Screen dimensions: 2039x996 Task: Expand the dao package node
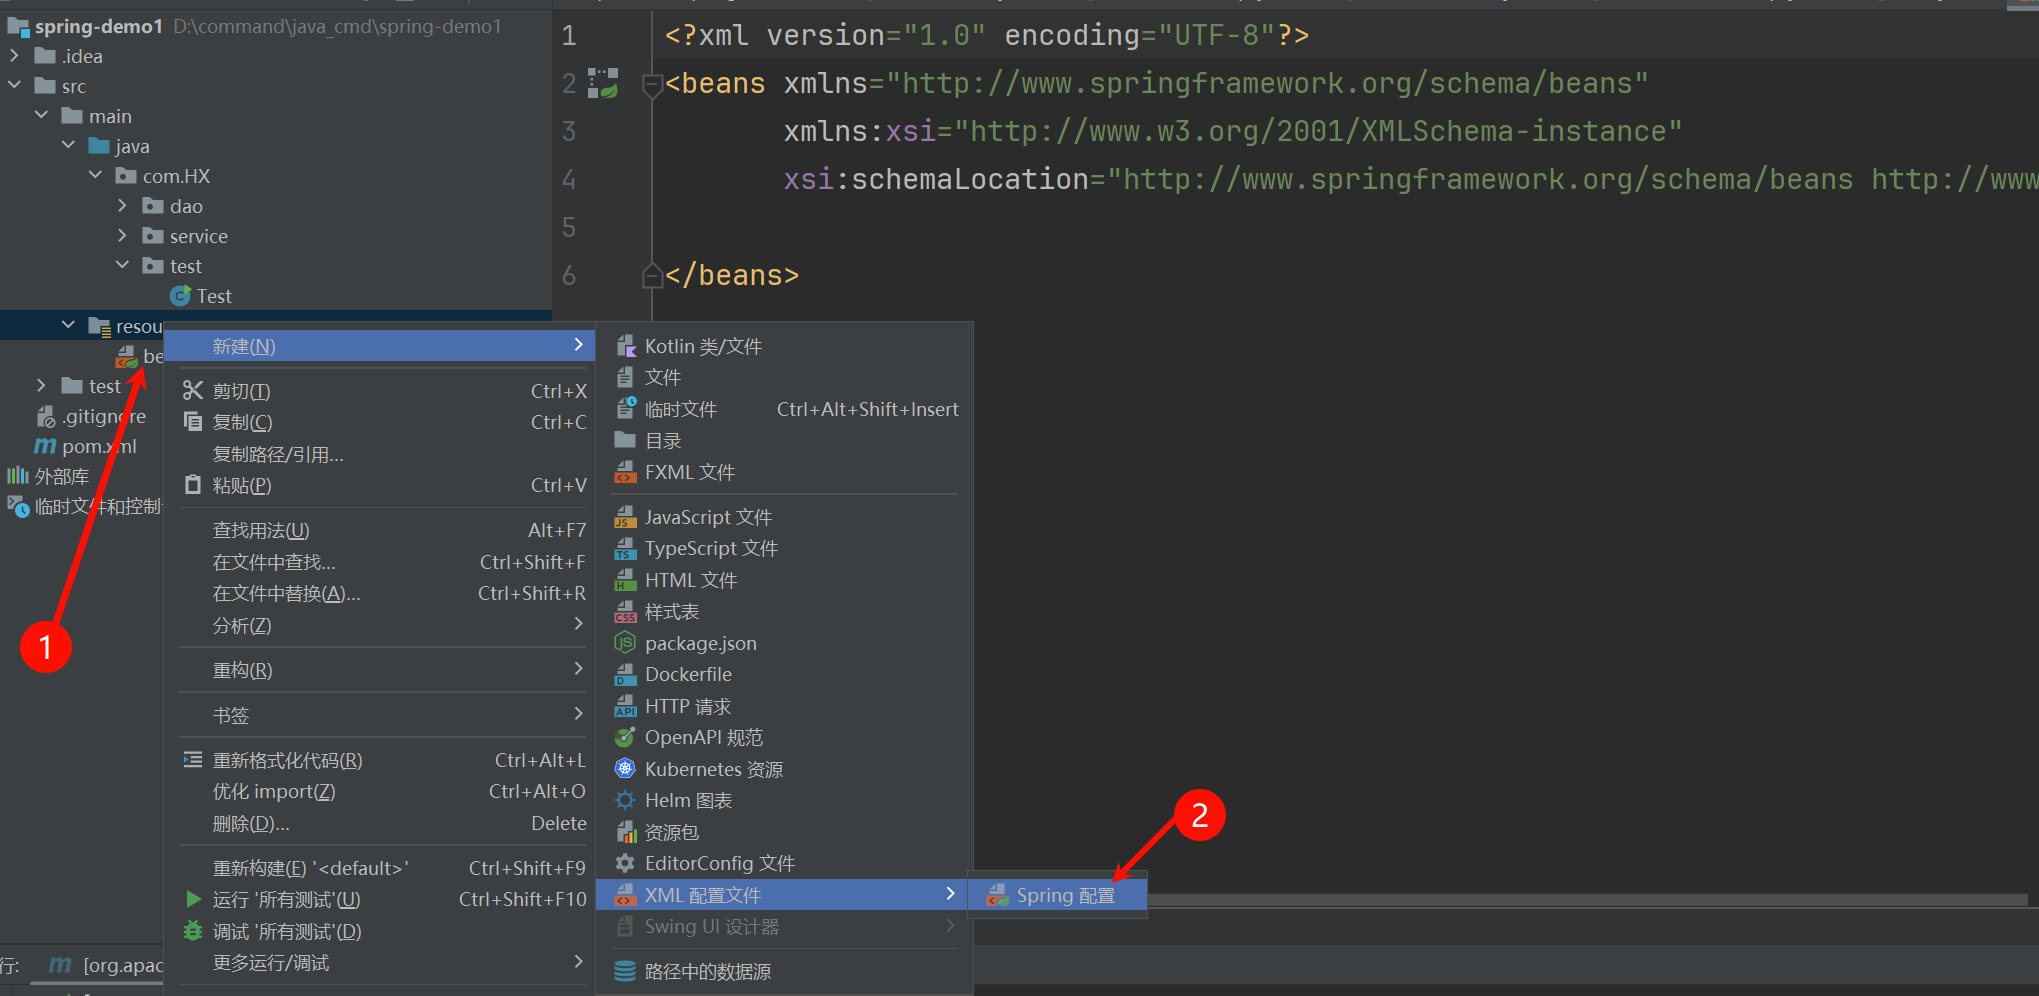tap(123, 206)
